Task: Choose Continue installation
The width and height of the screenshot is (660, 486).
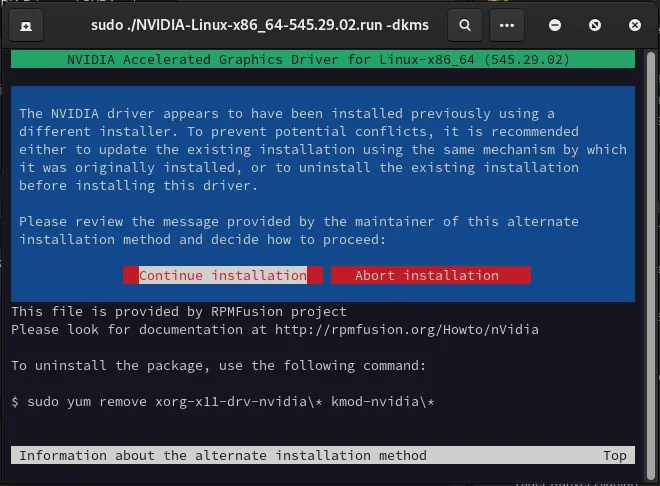Action: point(223,275)
